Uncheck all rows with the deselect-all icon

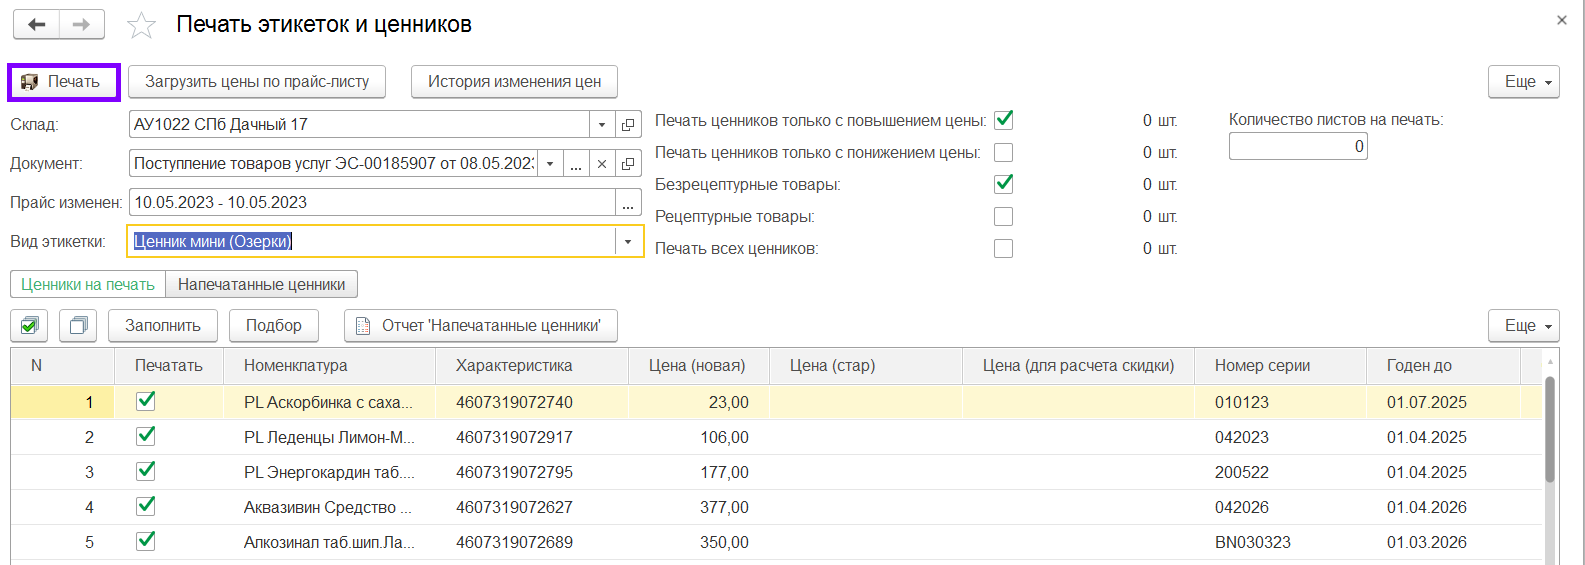[77, 325]
